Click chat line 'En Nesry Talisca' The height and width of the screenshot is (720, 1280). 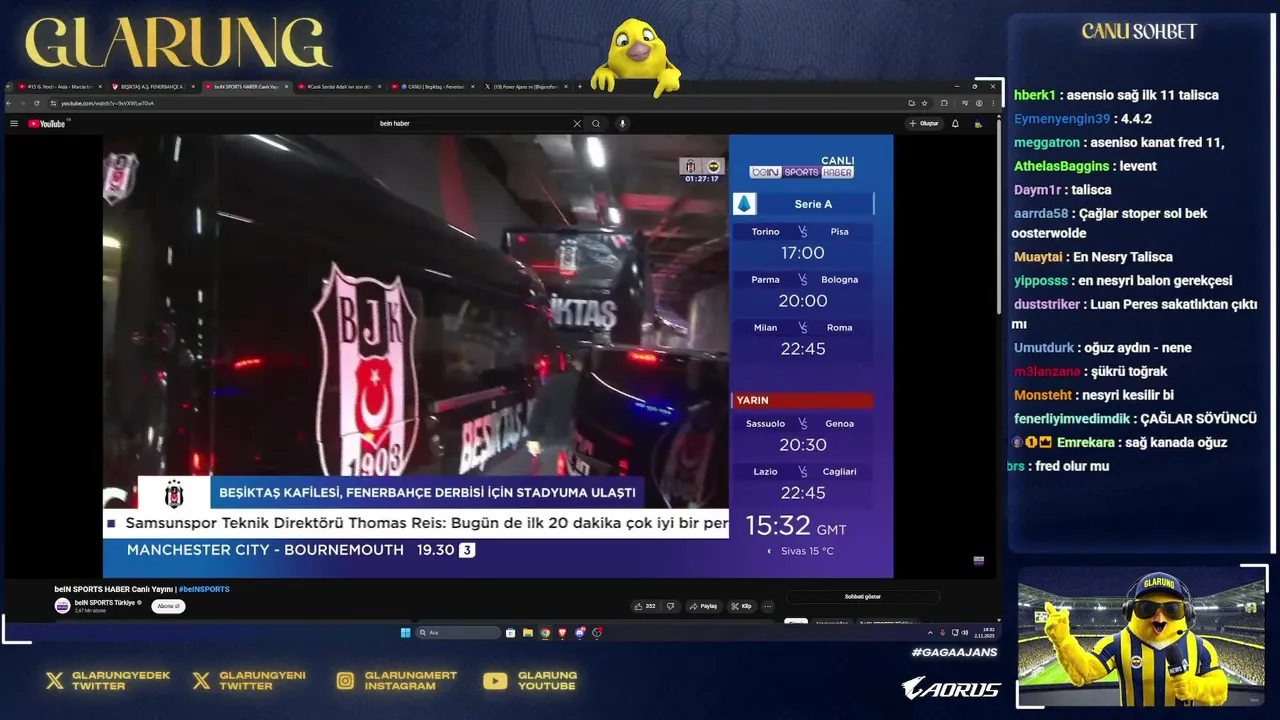(x=1123, y=257)
